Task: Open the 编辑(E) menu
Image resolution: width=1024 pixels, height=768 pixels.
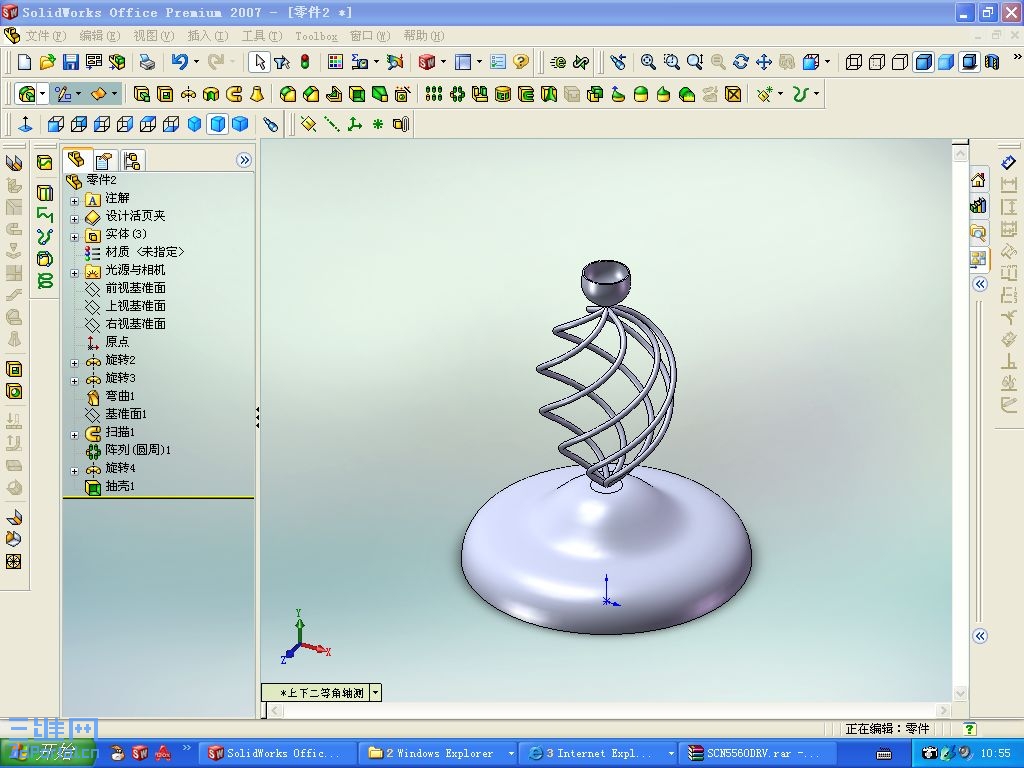Action: 99,36
